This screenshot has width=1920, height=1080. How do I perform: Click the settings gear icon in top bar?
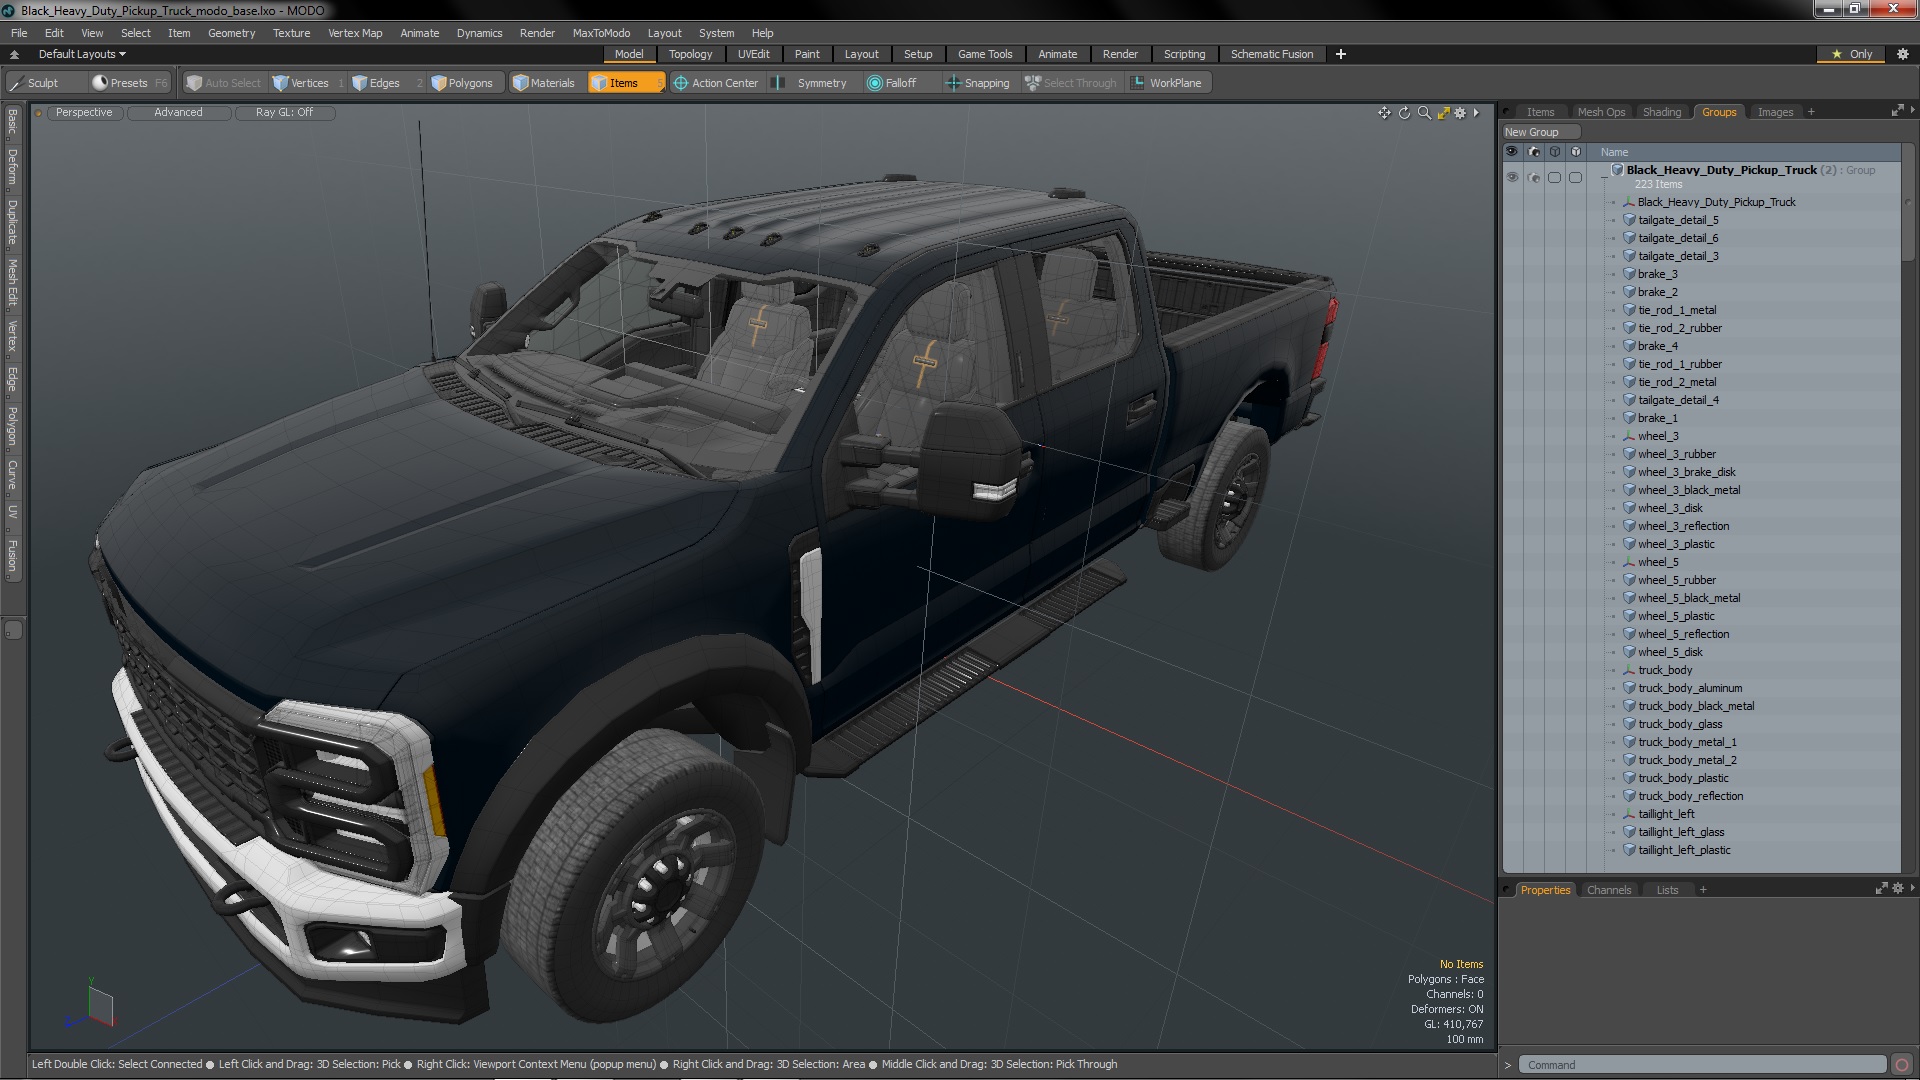[x=1903, y=54]
